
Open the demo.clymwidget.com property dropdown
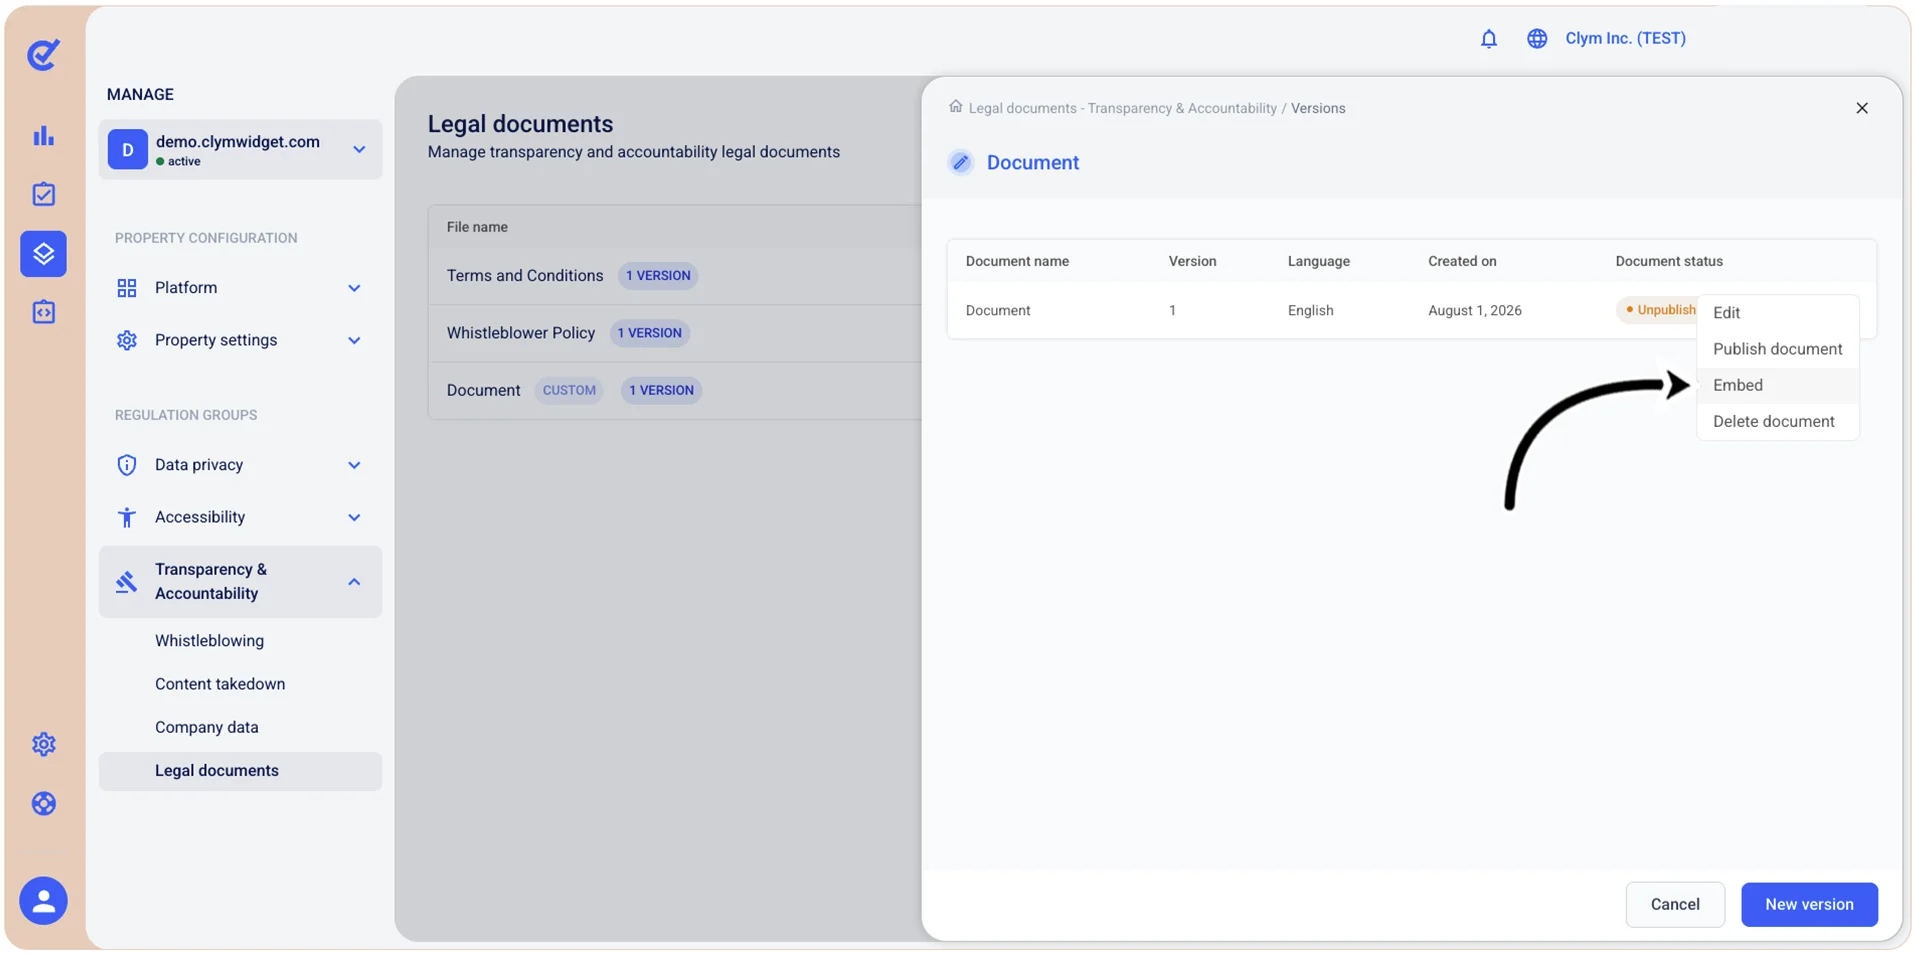pos(240,150)
